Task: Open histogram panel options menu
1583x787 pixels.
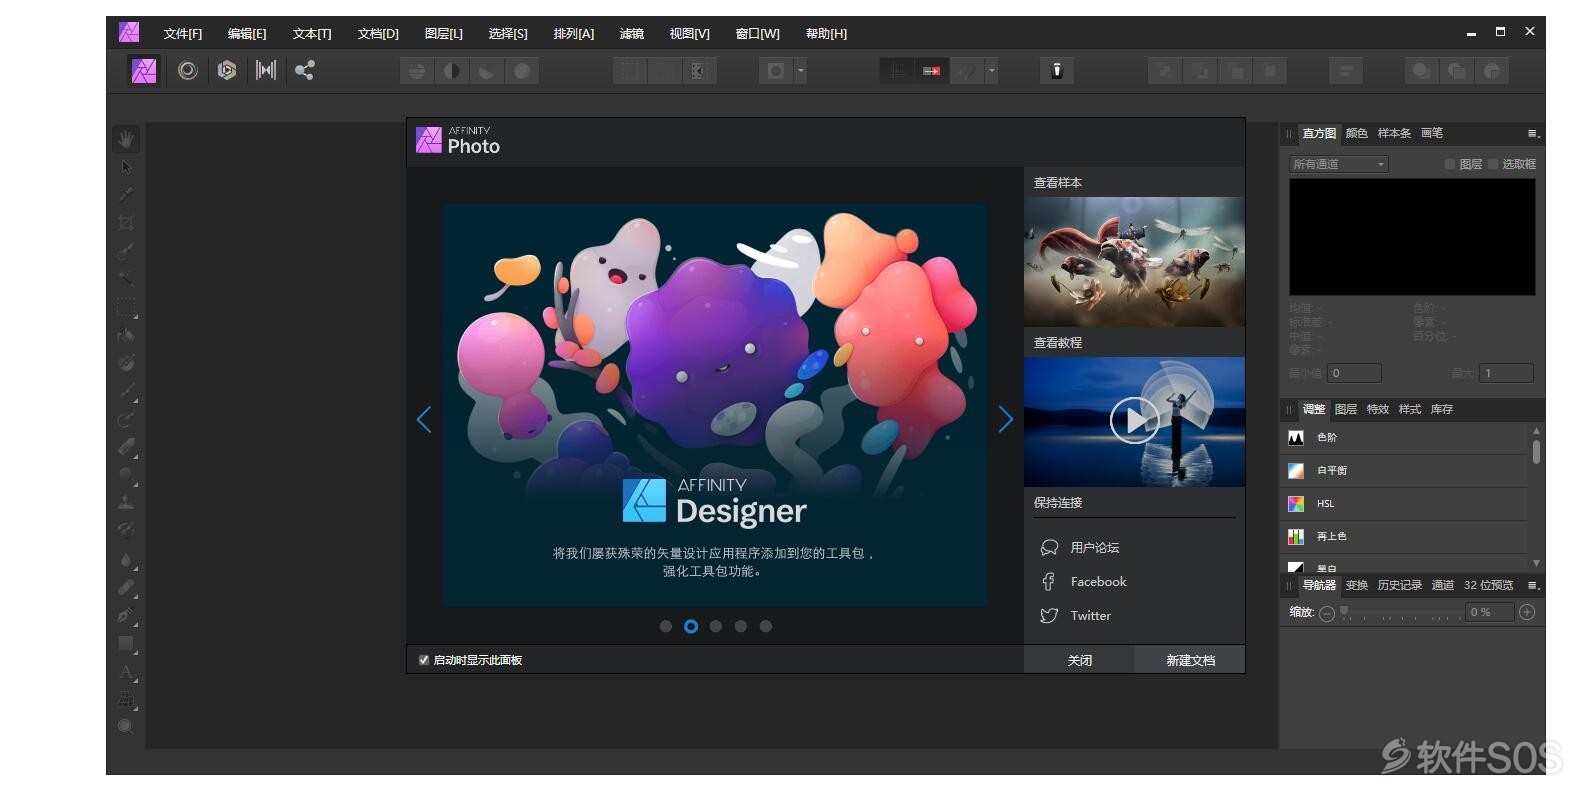Action: [x=1533, y=133]
